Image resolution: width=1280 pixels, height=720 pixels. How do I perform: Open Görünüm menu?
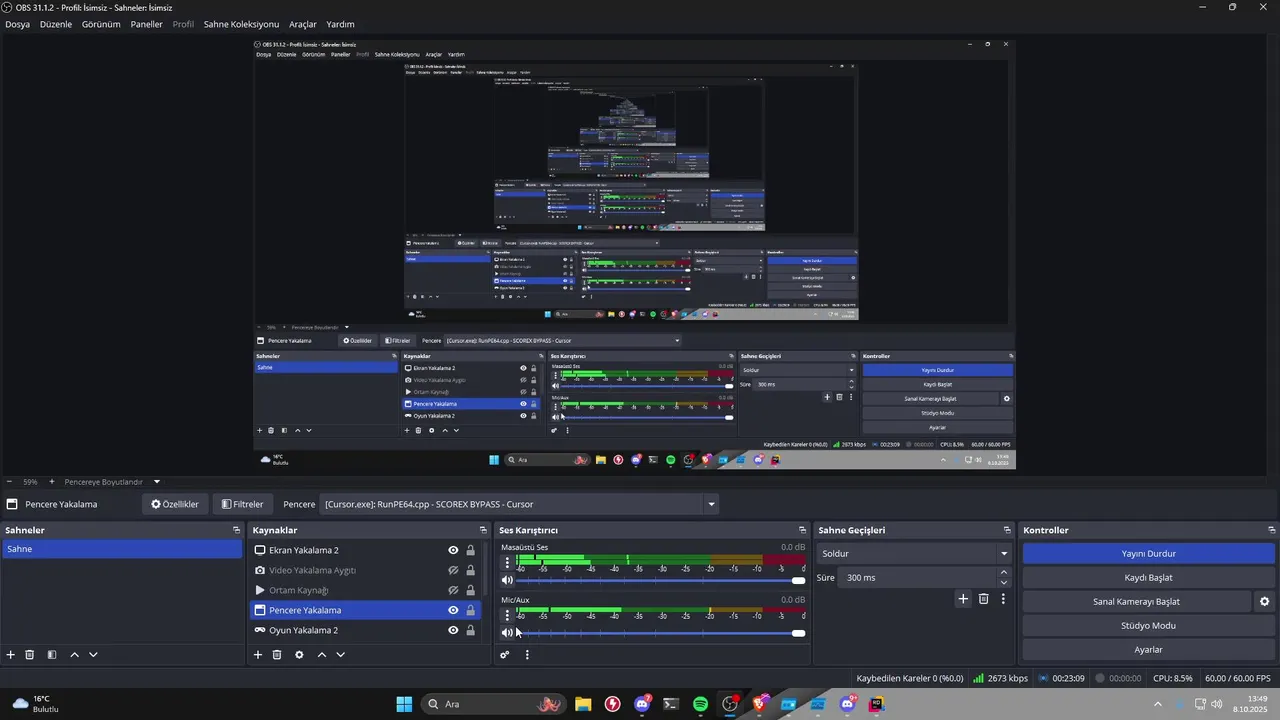[101, 24]
